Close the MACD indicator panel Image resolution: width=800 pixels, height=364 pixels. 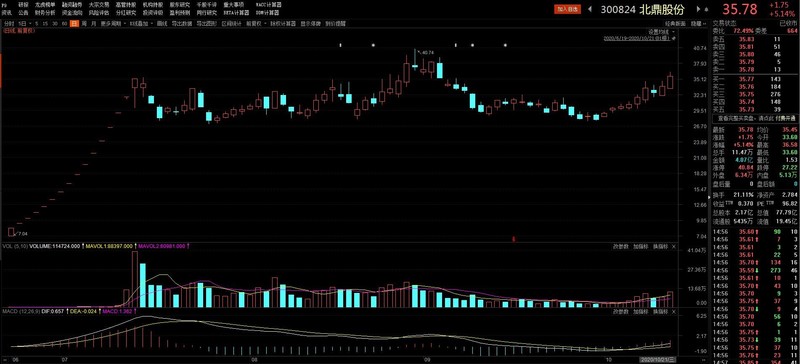(673, 311)
